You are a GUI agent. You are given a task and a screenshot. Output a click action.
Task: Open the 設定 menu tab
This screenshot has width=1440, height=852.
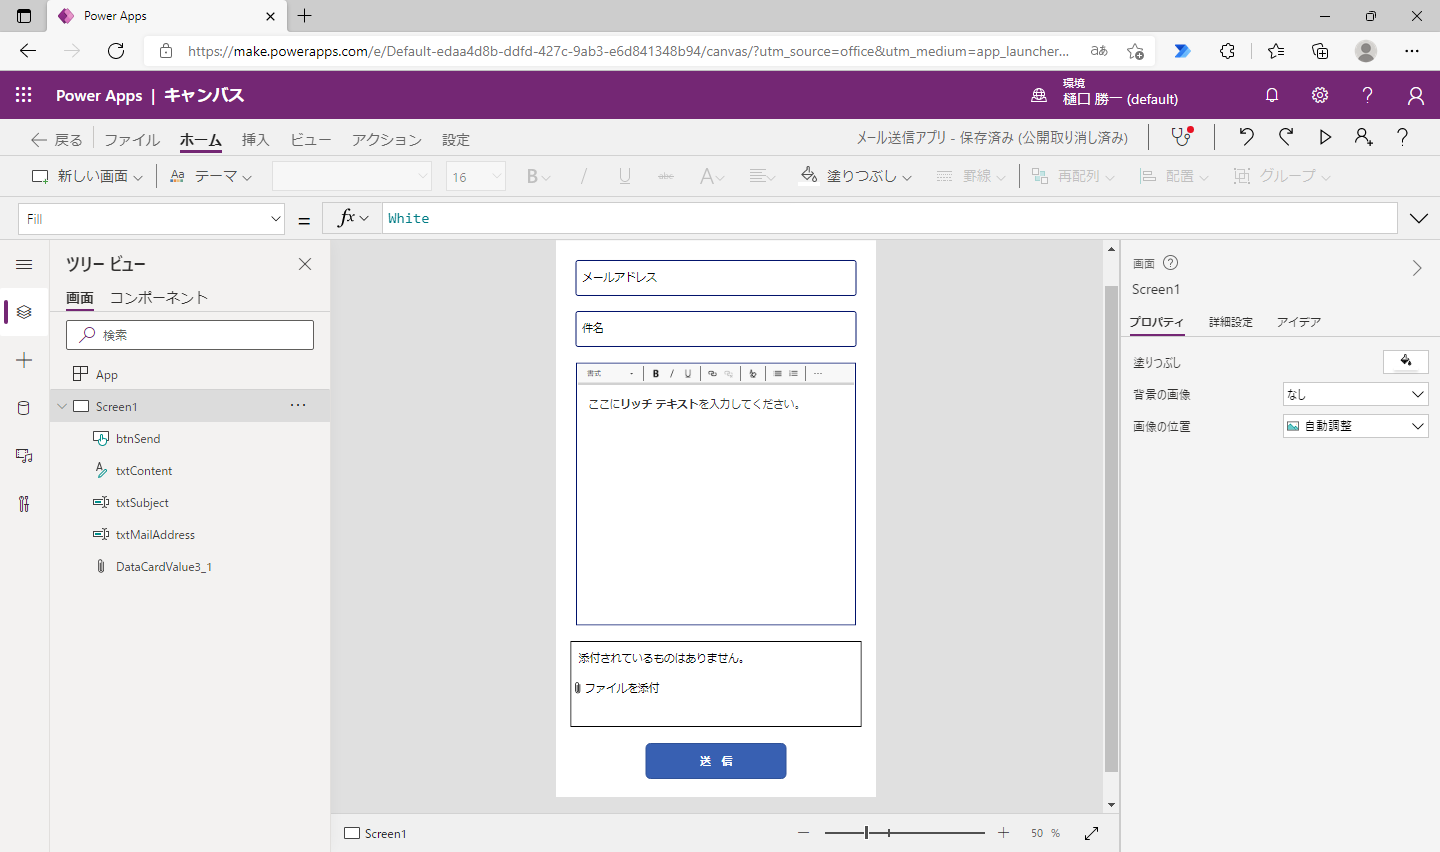pyautogui.click(x=456, y=139)
